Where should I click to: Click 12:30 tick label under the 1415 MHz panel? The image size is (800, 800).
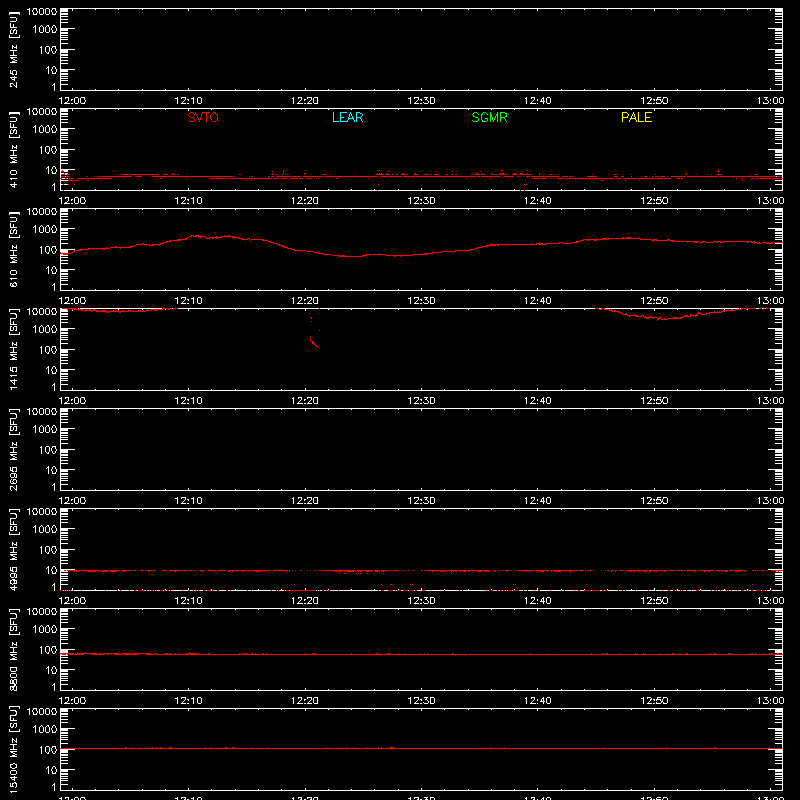[421, 401]
